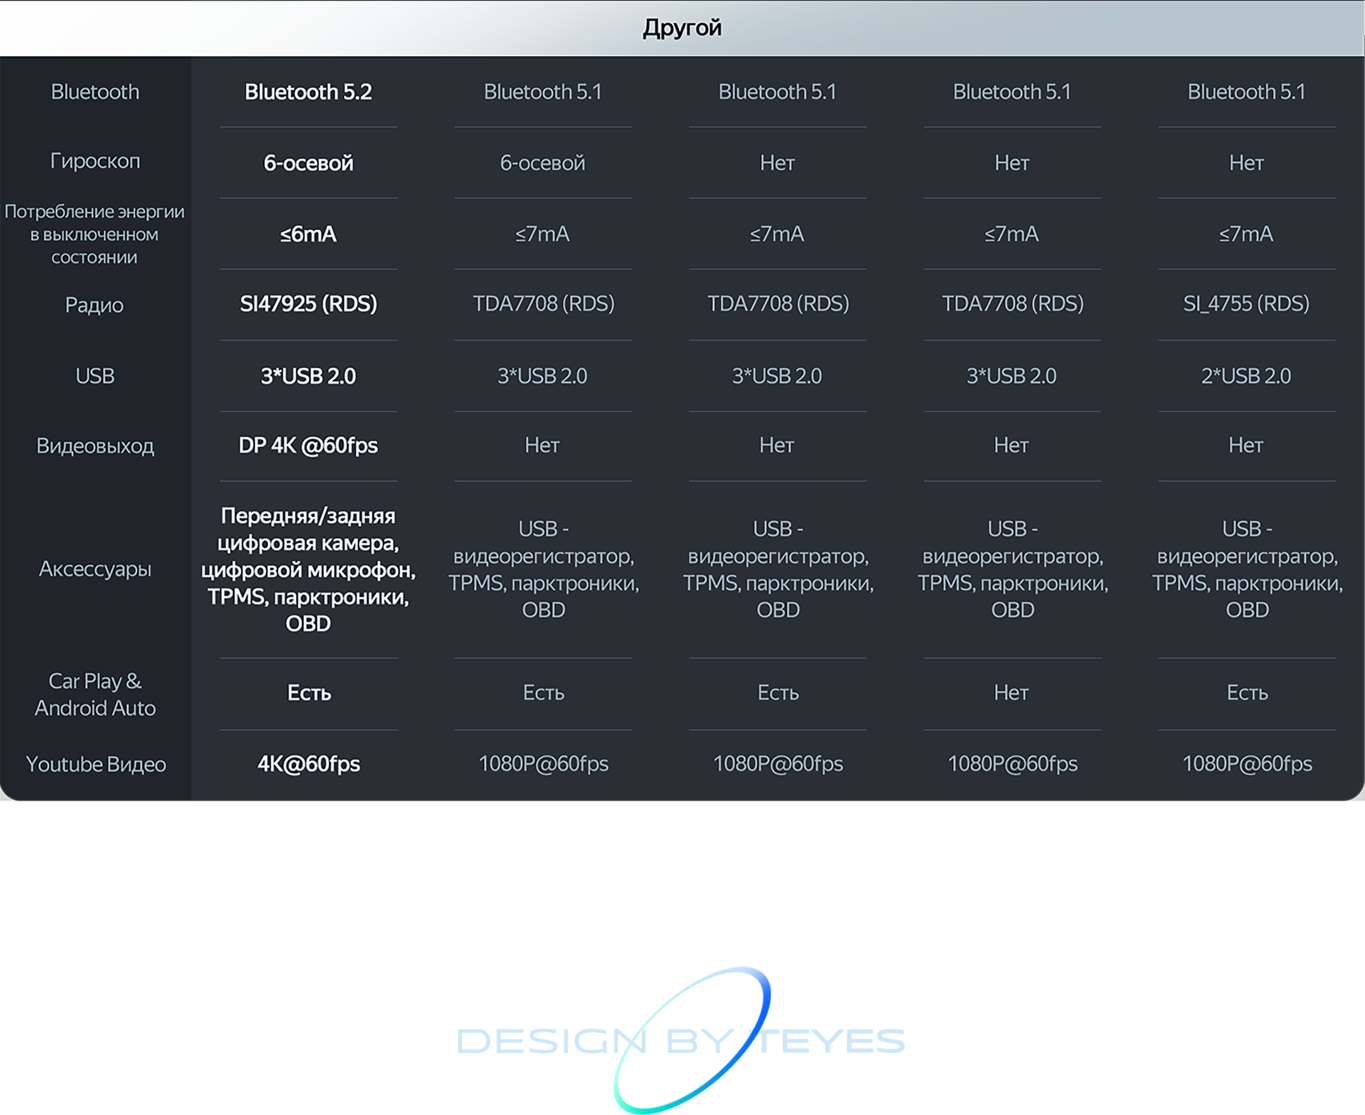The height and width of the screenshot is (1115, 1365).
Task: Click the Design by Teyes logo
Action: 681,1040
